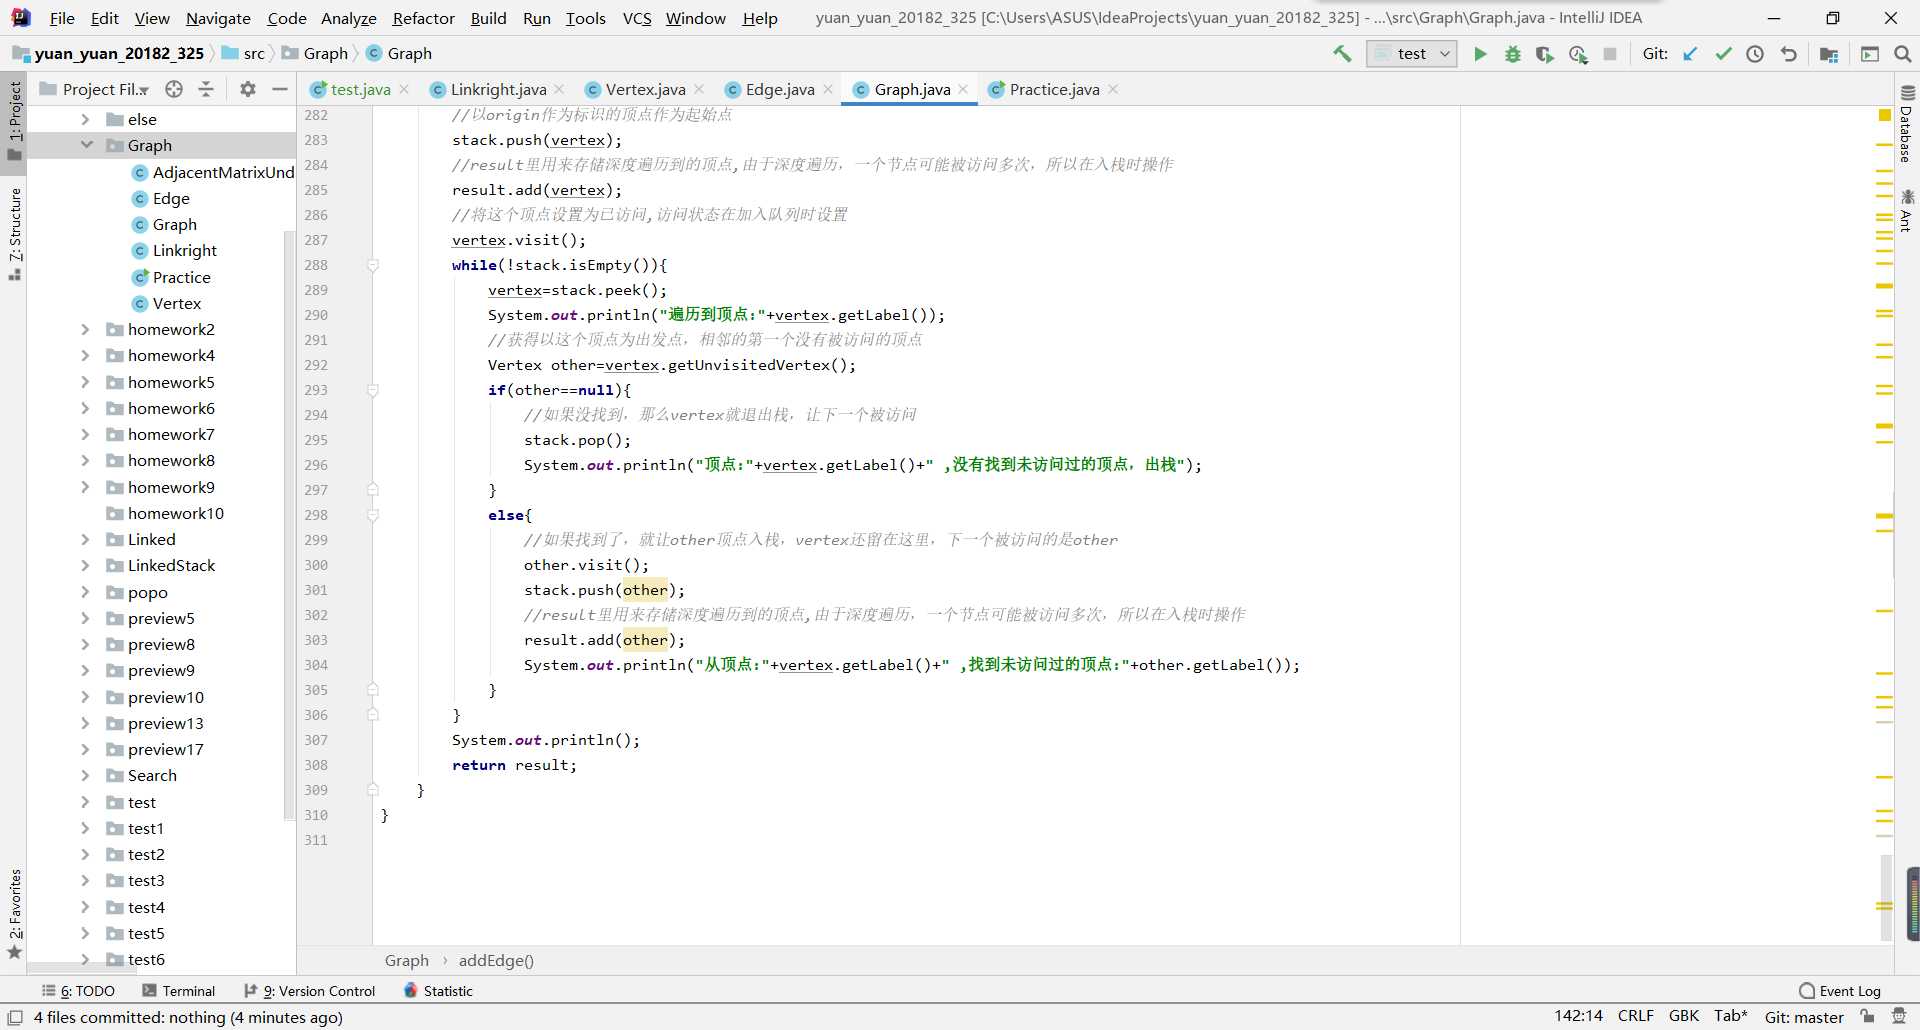Open the VCS menu
The width and height of the screenshot is (1920, 1030).
[x=637, y=18]
